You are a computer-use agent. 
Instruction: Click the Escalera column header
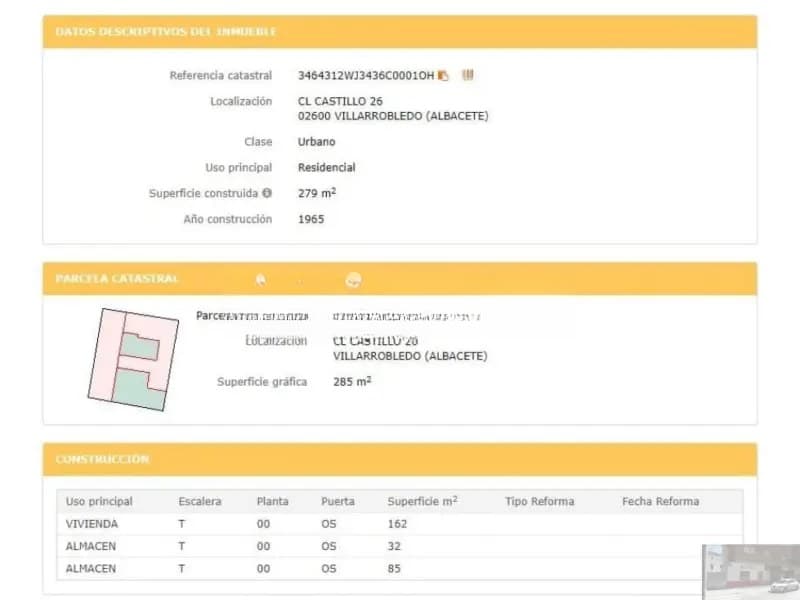pos(200,502)
